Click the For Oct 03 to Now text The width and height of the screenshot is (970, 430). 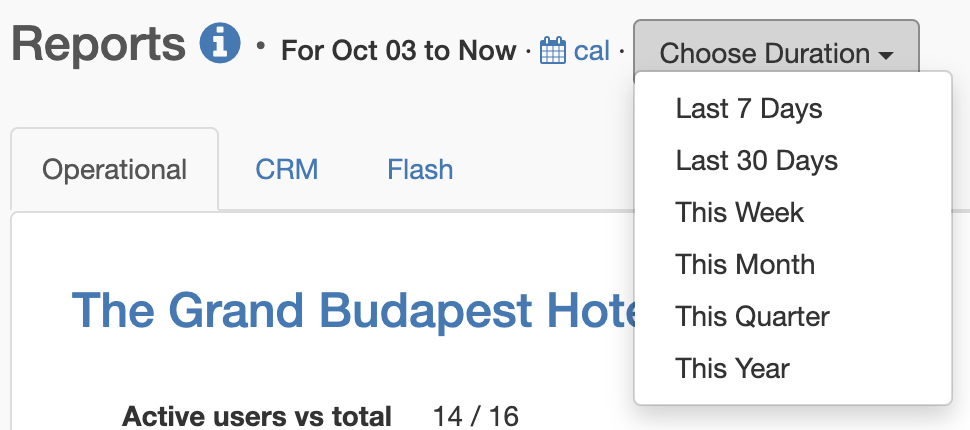click(398, 51)
